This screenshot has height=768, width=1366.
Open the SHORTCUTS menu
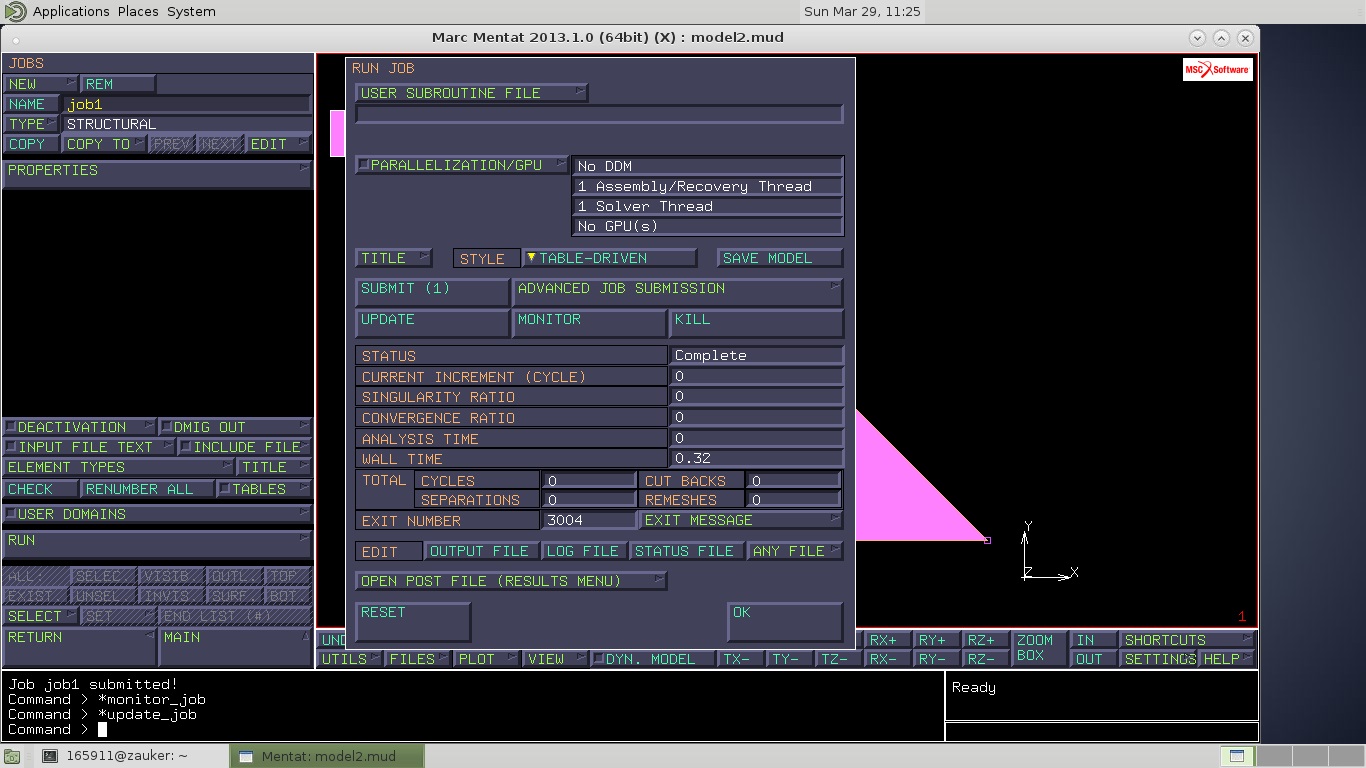1188,640
